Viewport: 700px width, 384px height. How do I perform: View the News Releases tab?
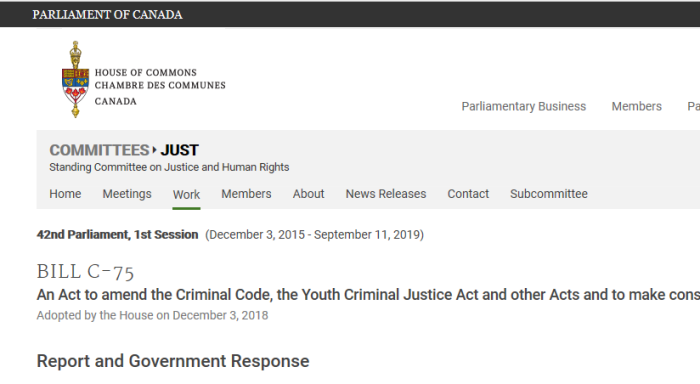(x=386, y=194)
